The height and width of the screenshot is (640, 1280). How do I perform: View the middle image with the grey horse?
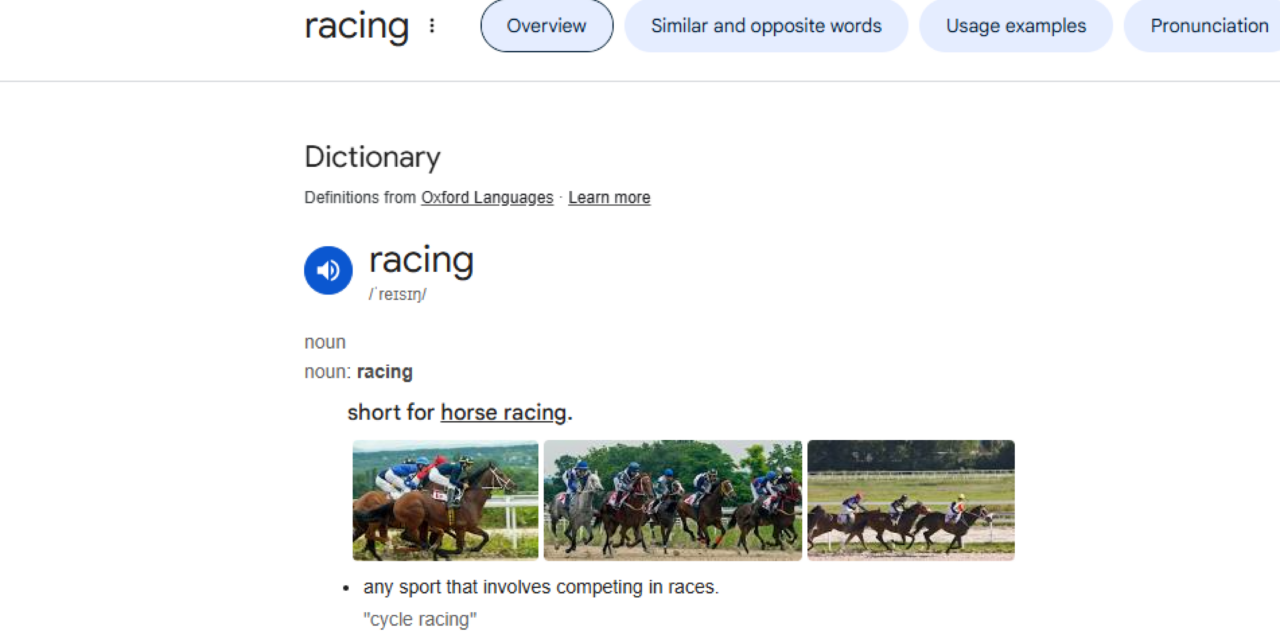tap(673, 500)
